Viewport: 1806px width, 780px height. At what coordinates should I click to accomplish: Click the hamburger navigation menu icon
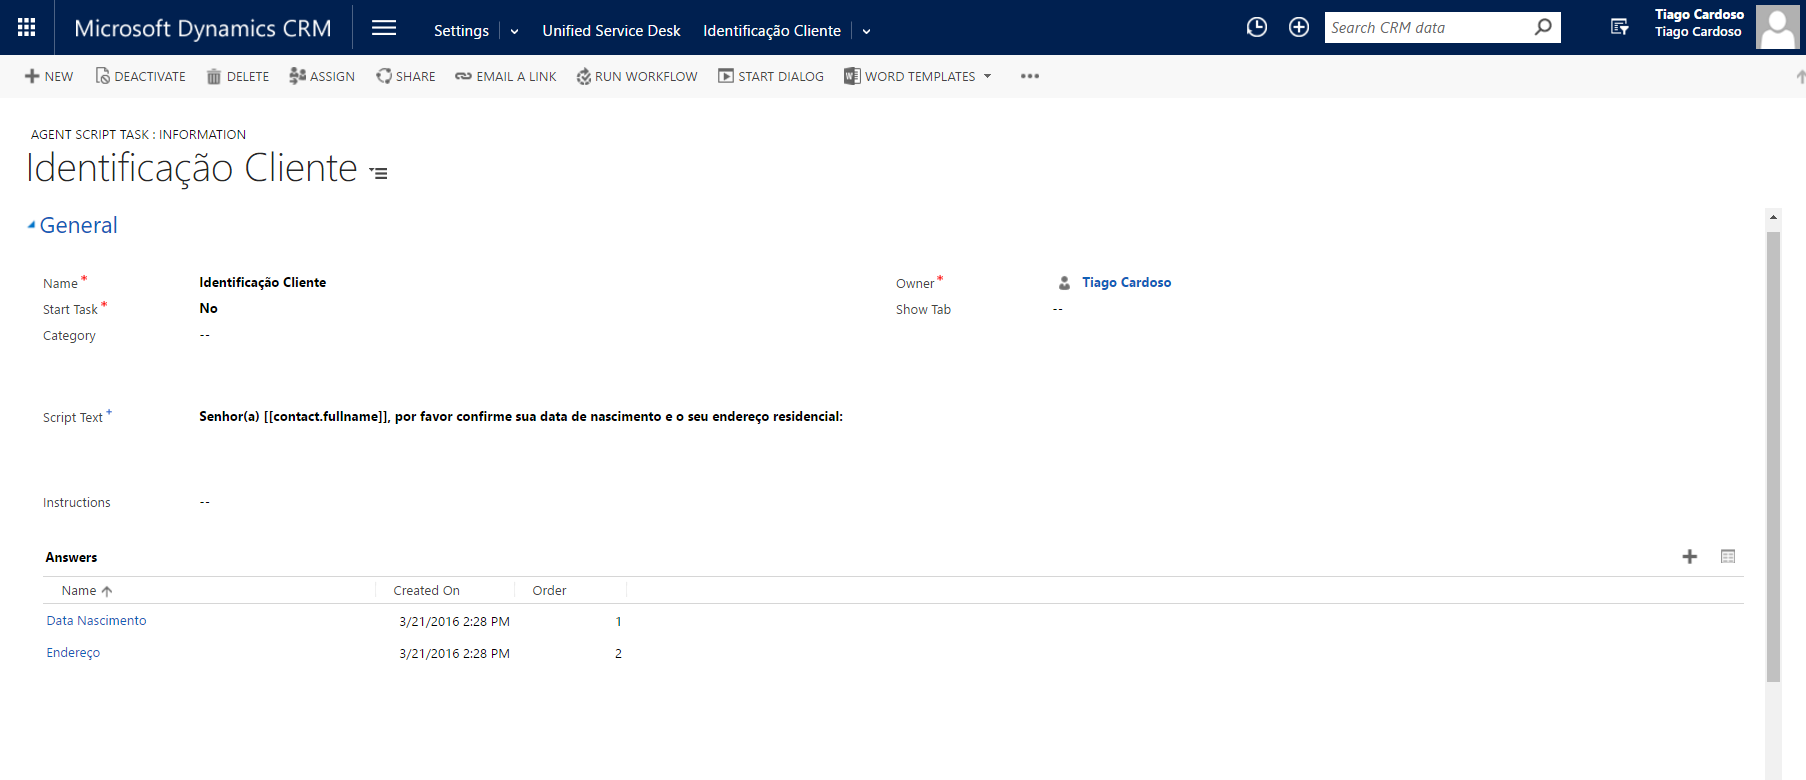(384, 28)
